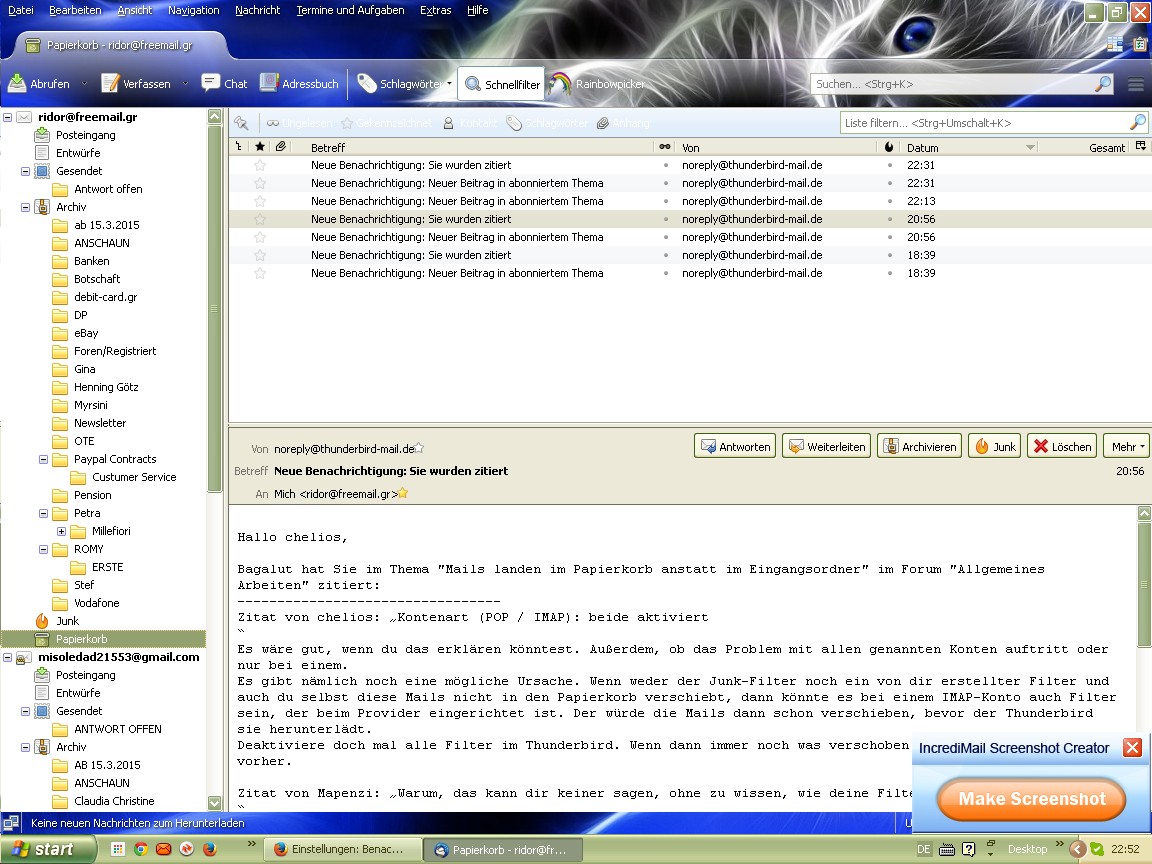
Task: Click the pin icon in filter bar
Action: pos(241,123)
